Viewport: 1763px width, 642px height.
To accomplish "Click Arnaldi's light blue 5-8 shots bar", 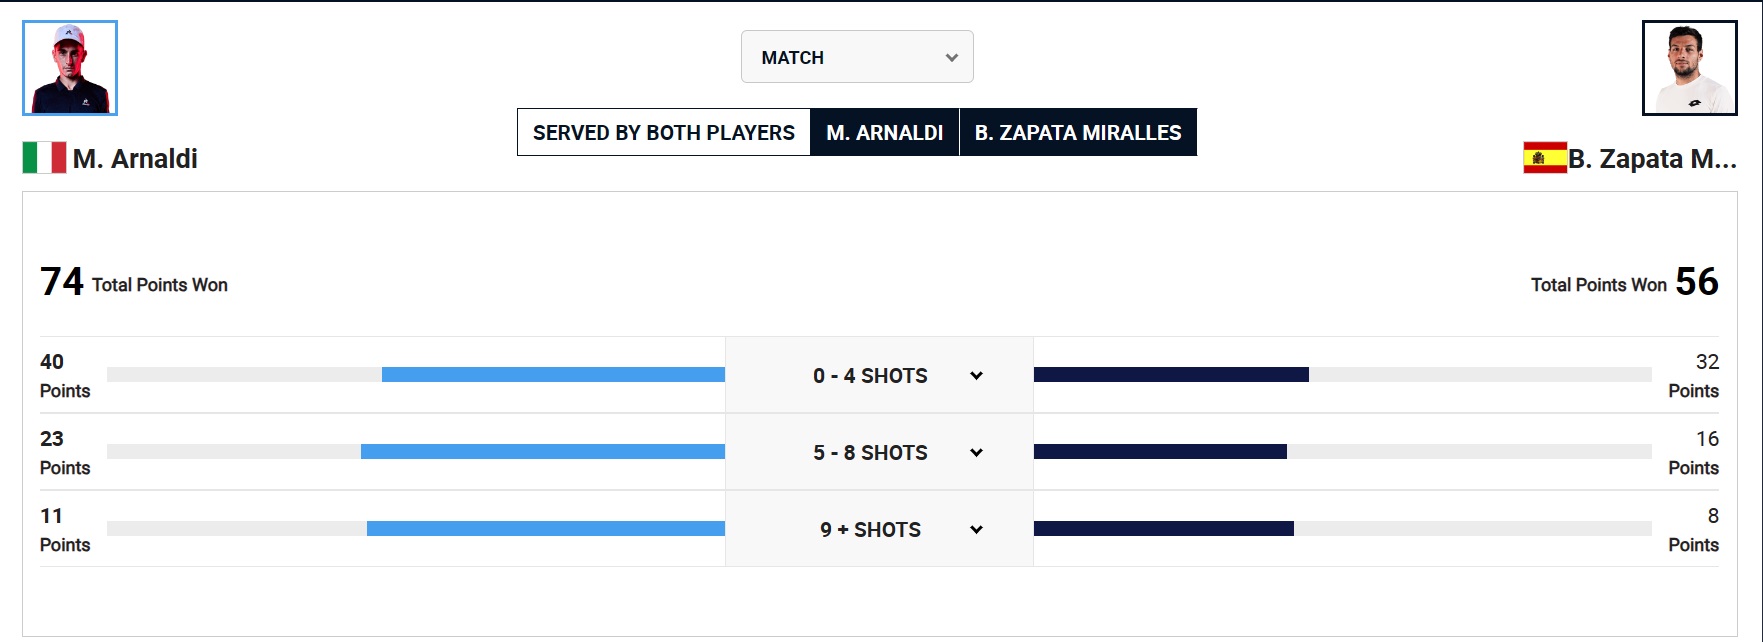I will [542, 452].
